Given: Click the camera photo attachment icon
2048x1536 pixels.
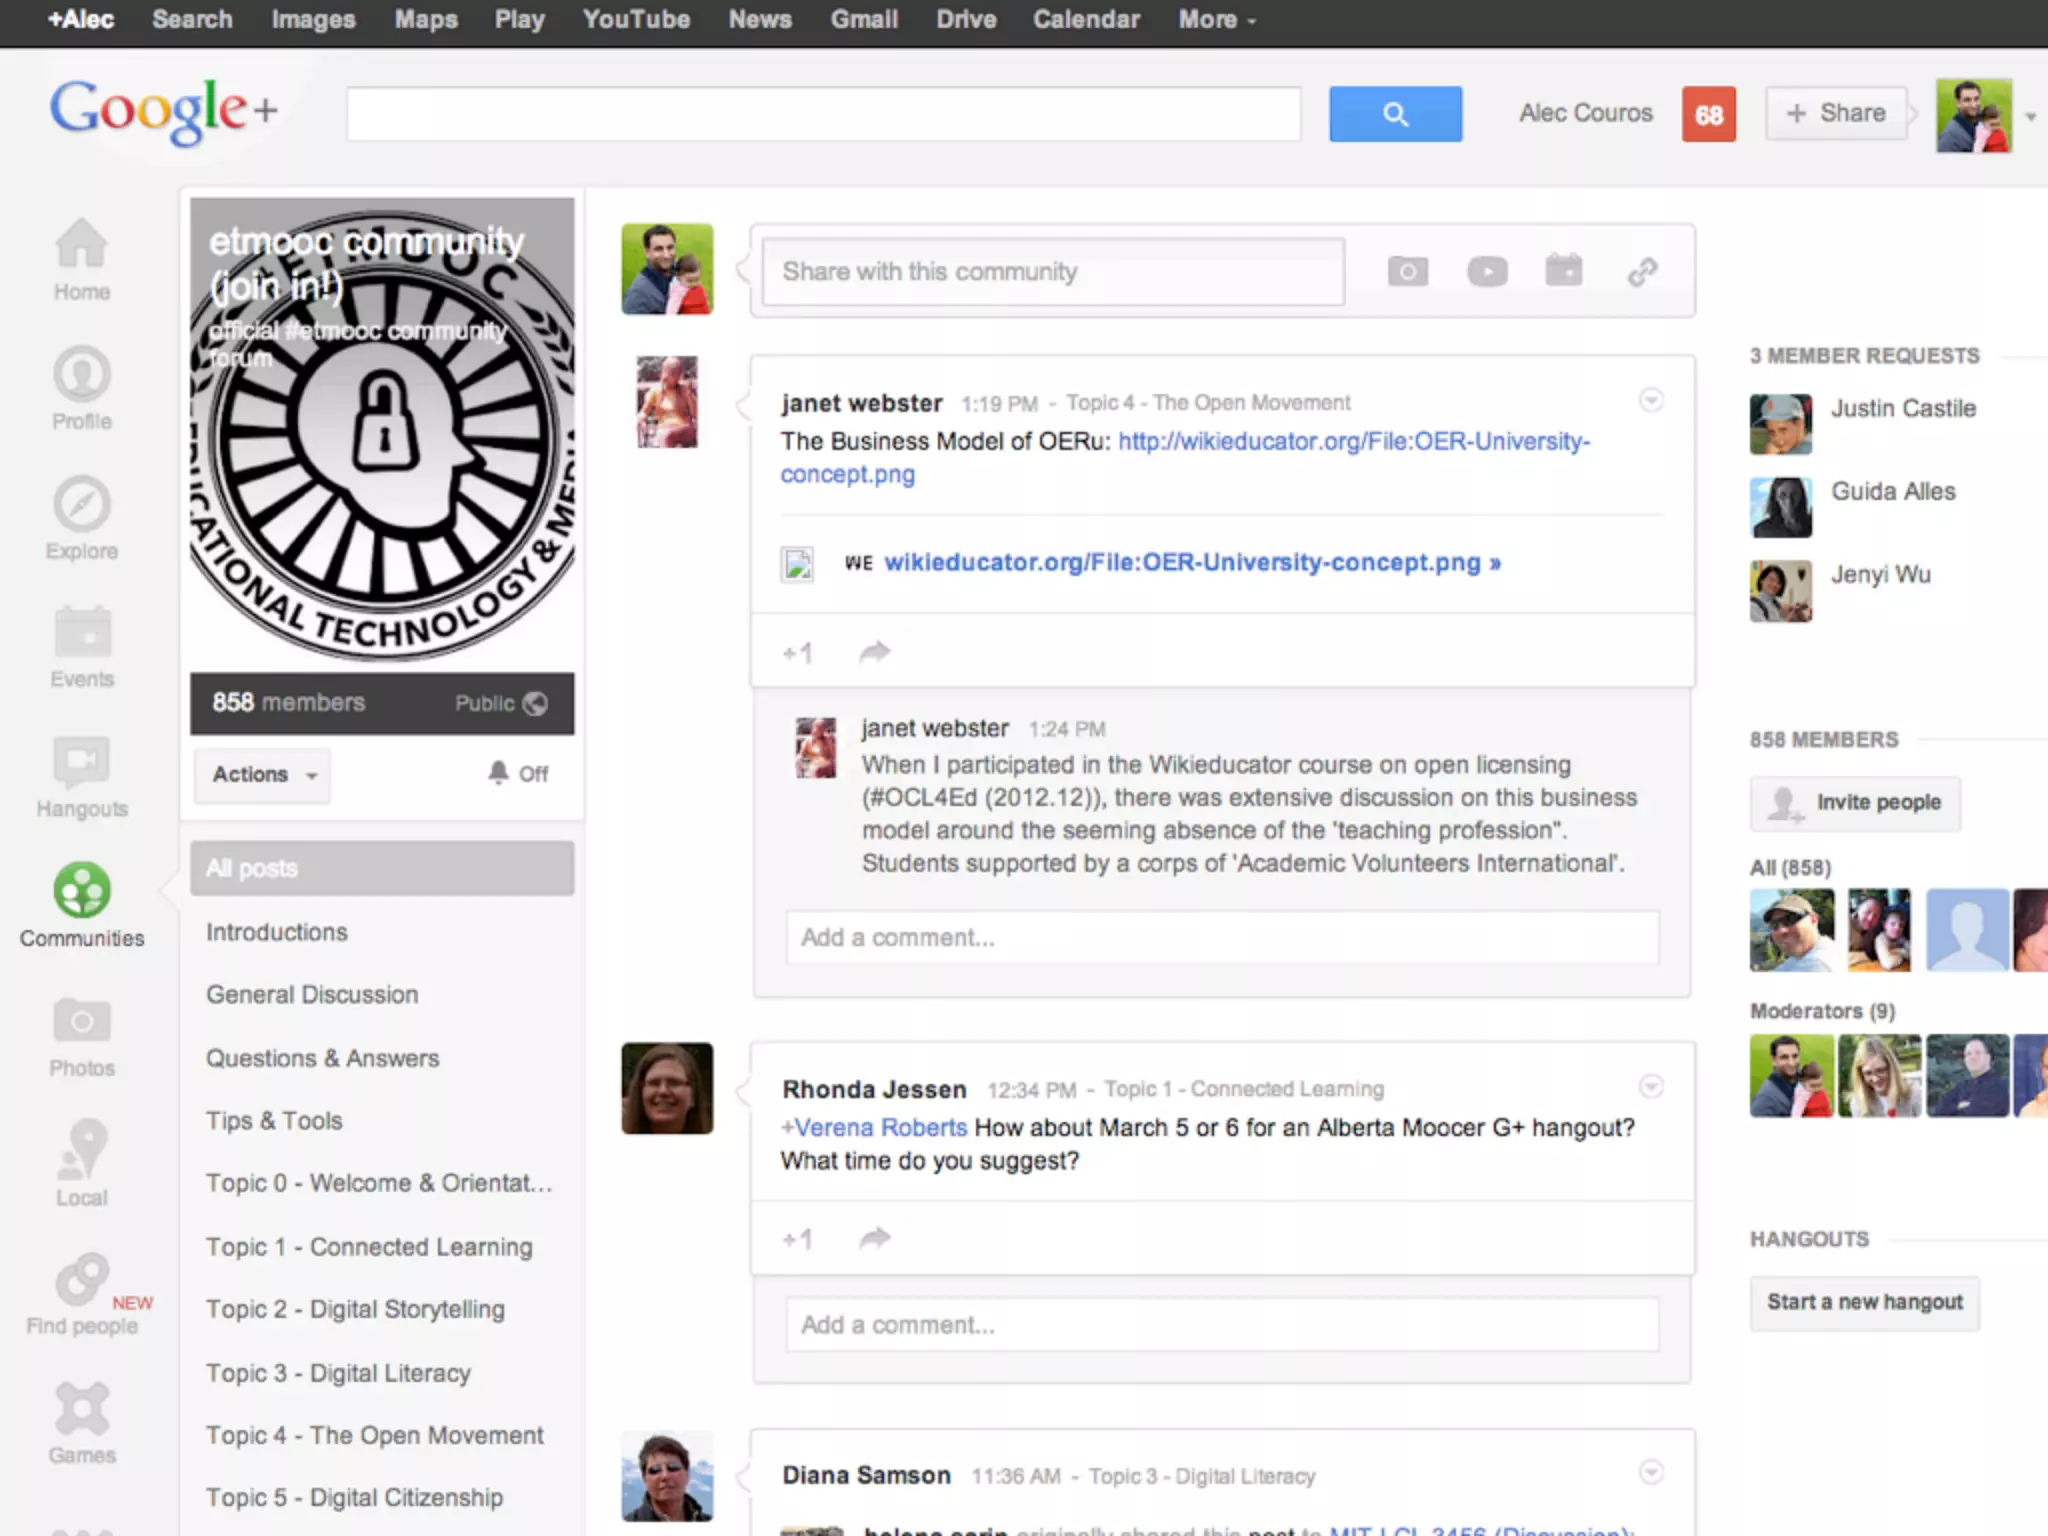Looking at the screenshot, I should tap(1407, 271).
